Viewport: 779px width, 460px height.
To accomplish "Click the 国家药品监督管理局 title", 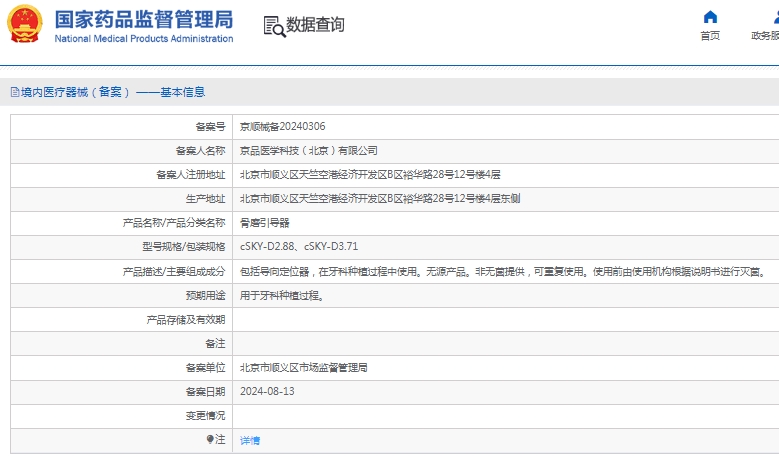I will click(x=144, y=20).
